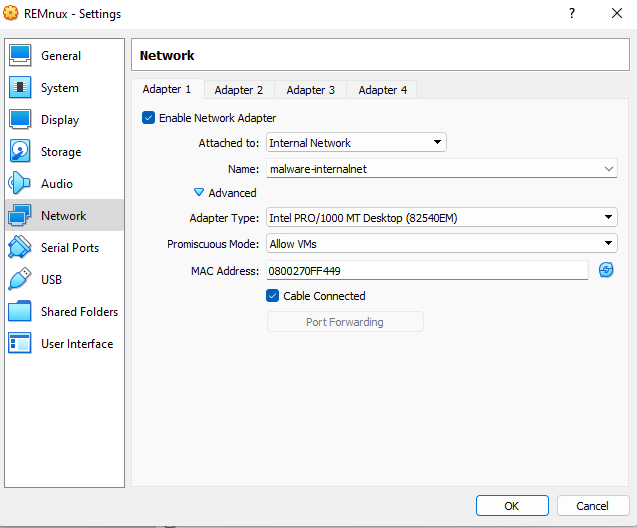Open the Promiscuous Mode dropdown
Viewport: 637px width, 528px height.
coord(441,243)
